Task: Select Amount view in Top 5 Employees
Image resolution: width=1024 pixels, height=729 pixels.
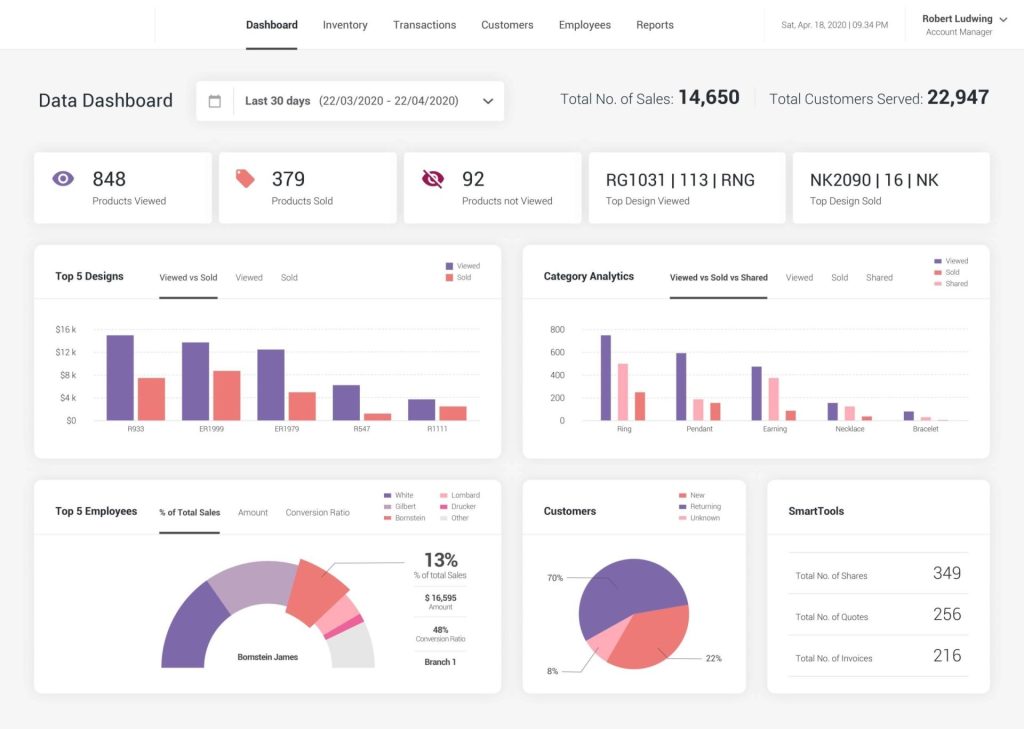Action: click(253, 513)
